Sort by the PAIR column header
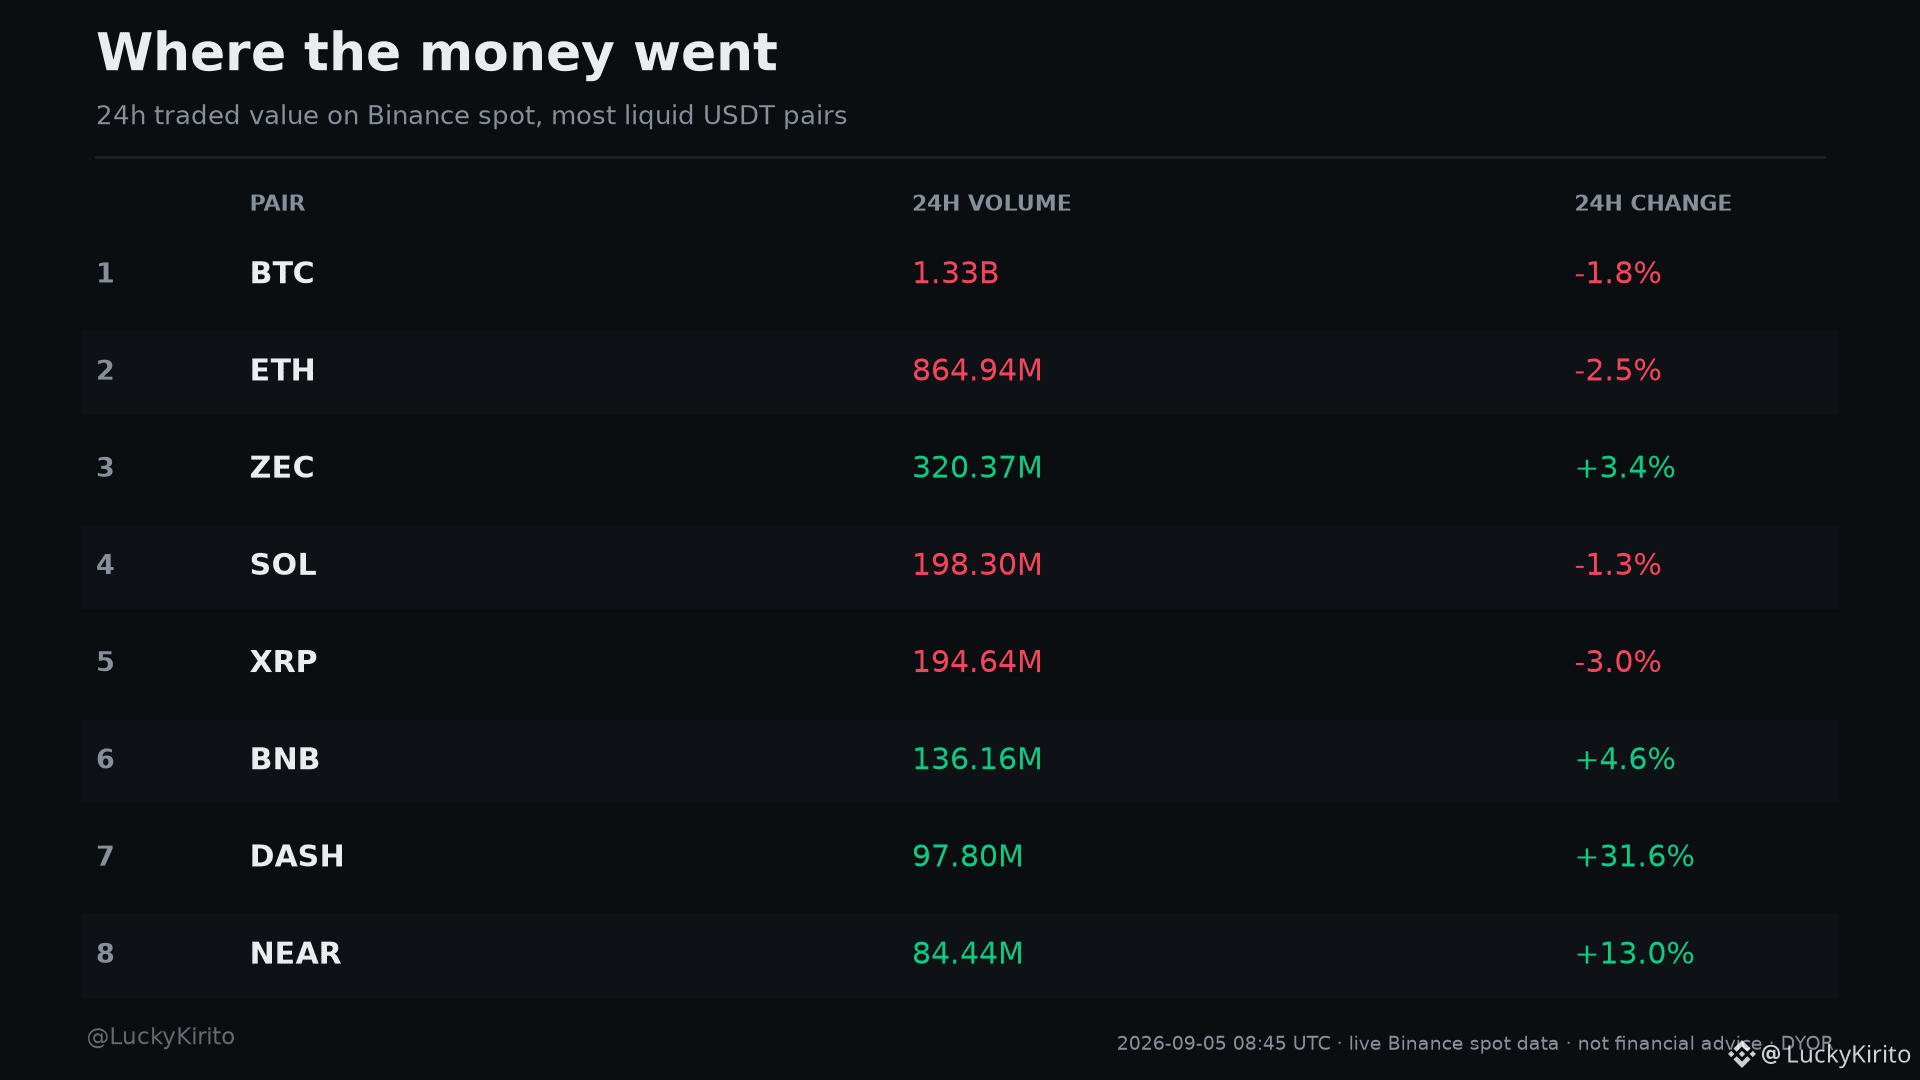The width and height of the screenshot is (1920, 1080). pyautogui.click(x=277, y=203)
